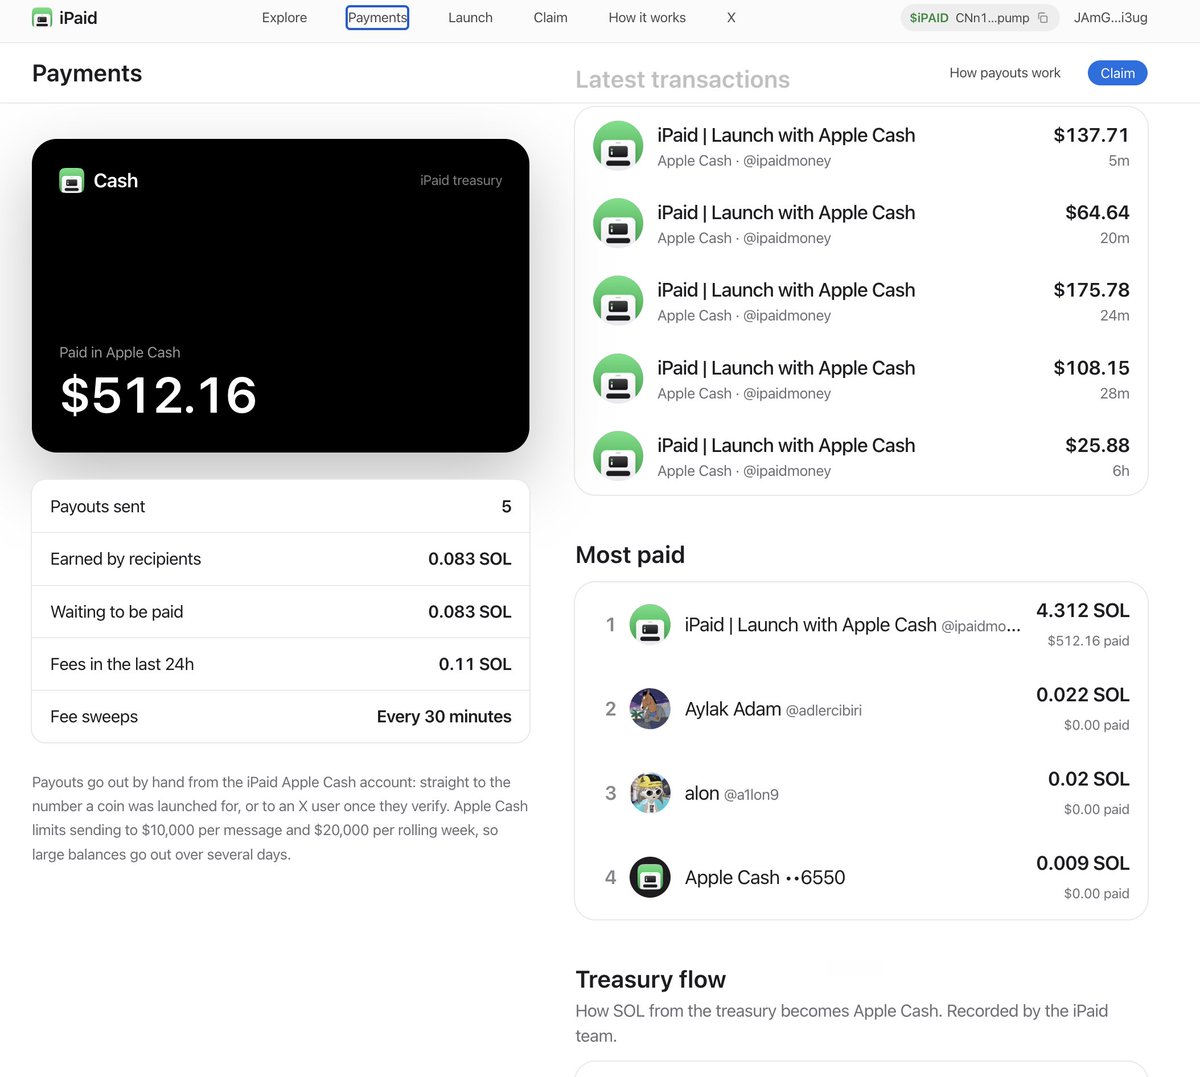Click the iPaid avatar in Most paid
1200x1077 pixels.
point(650,625)
